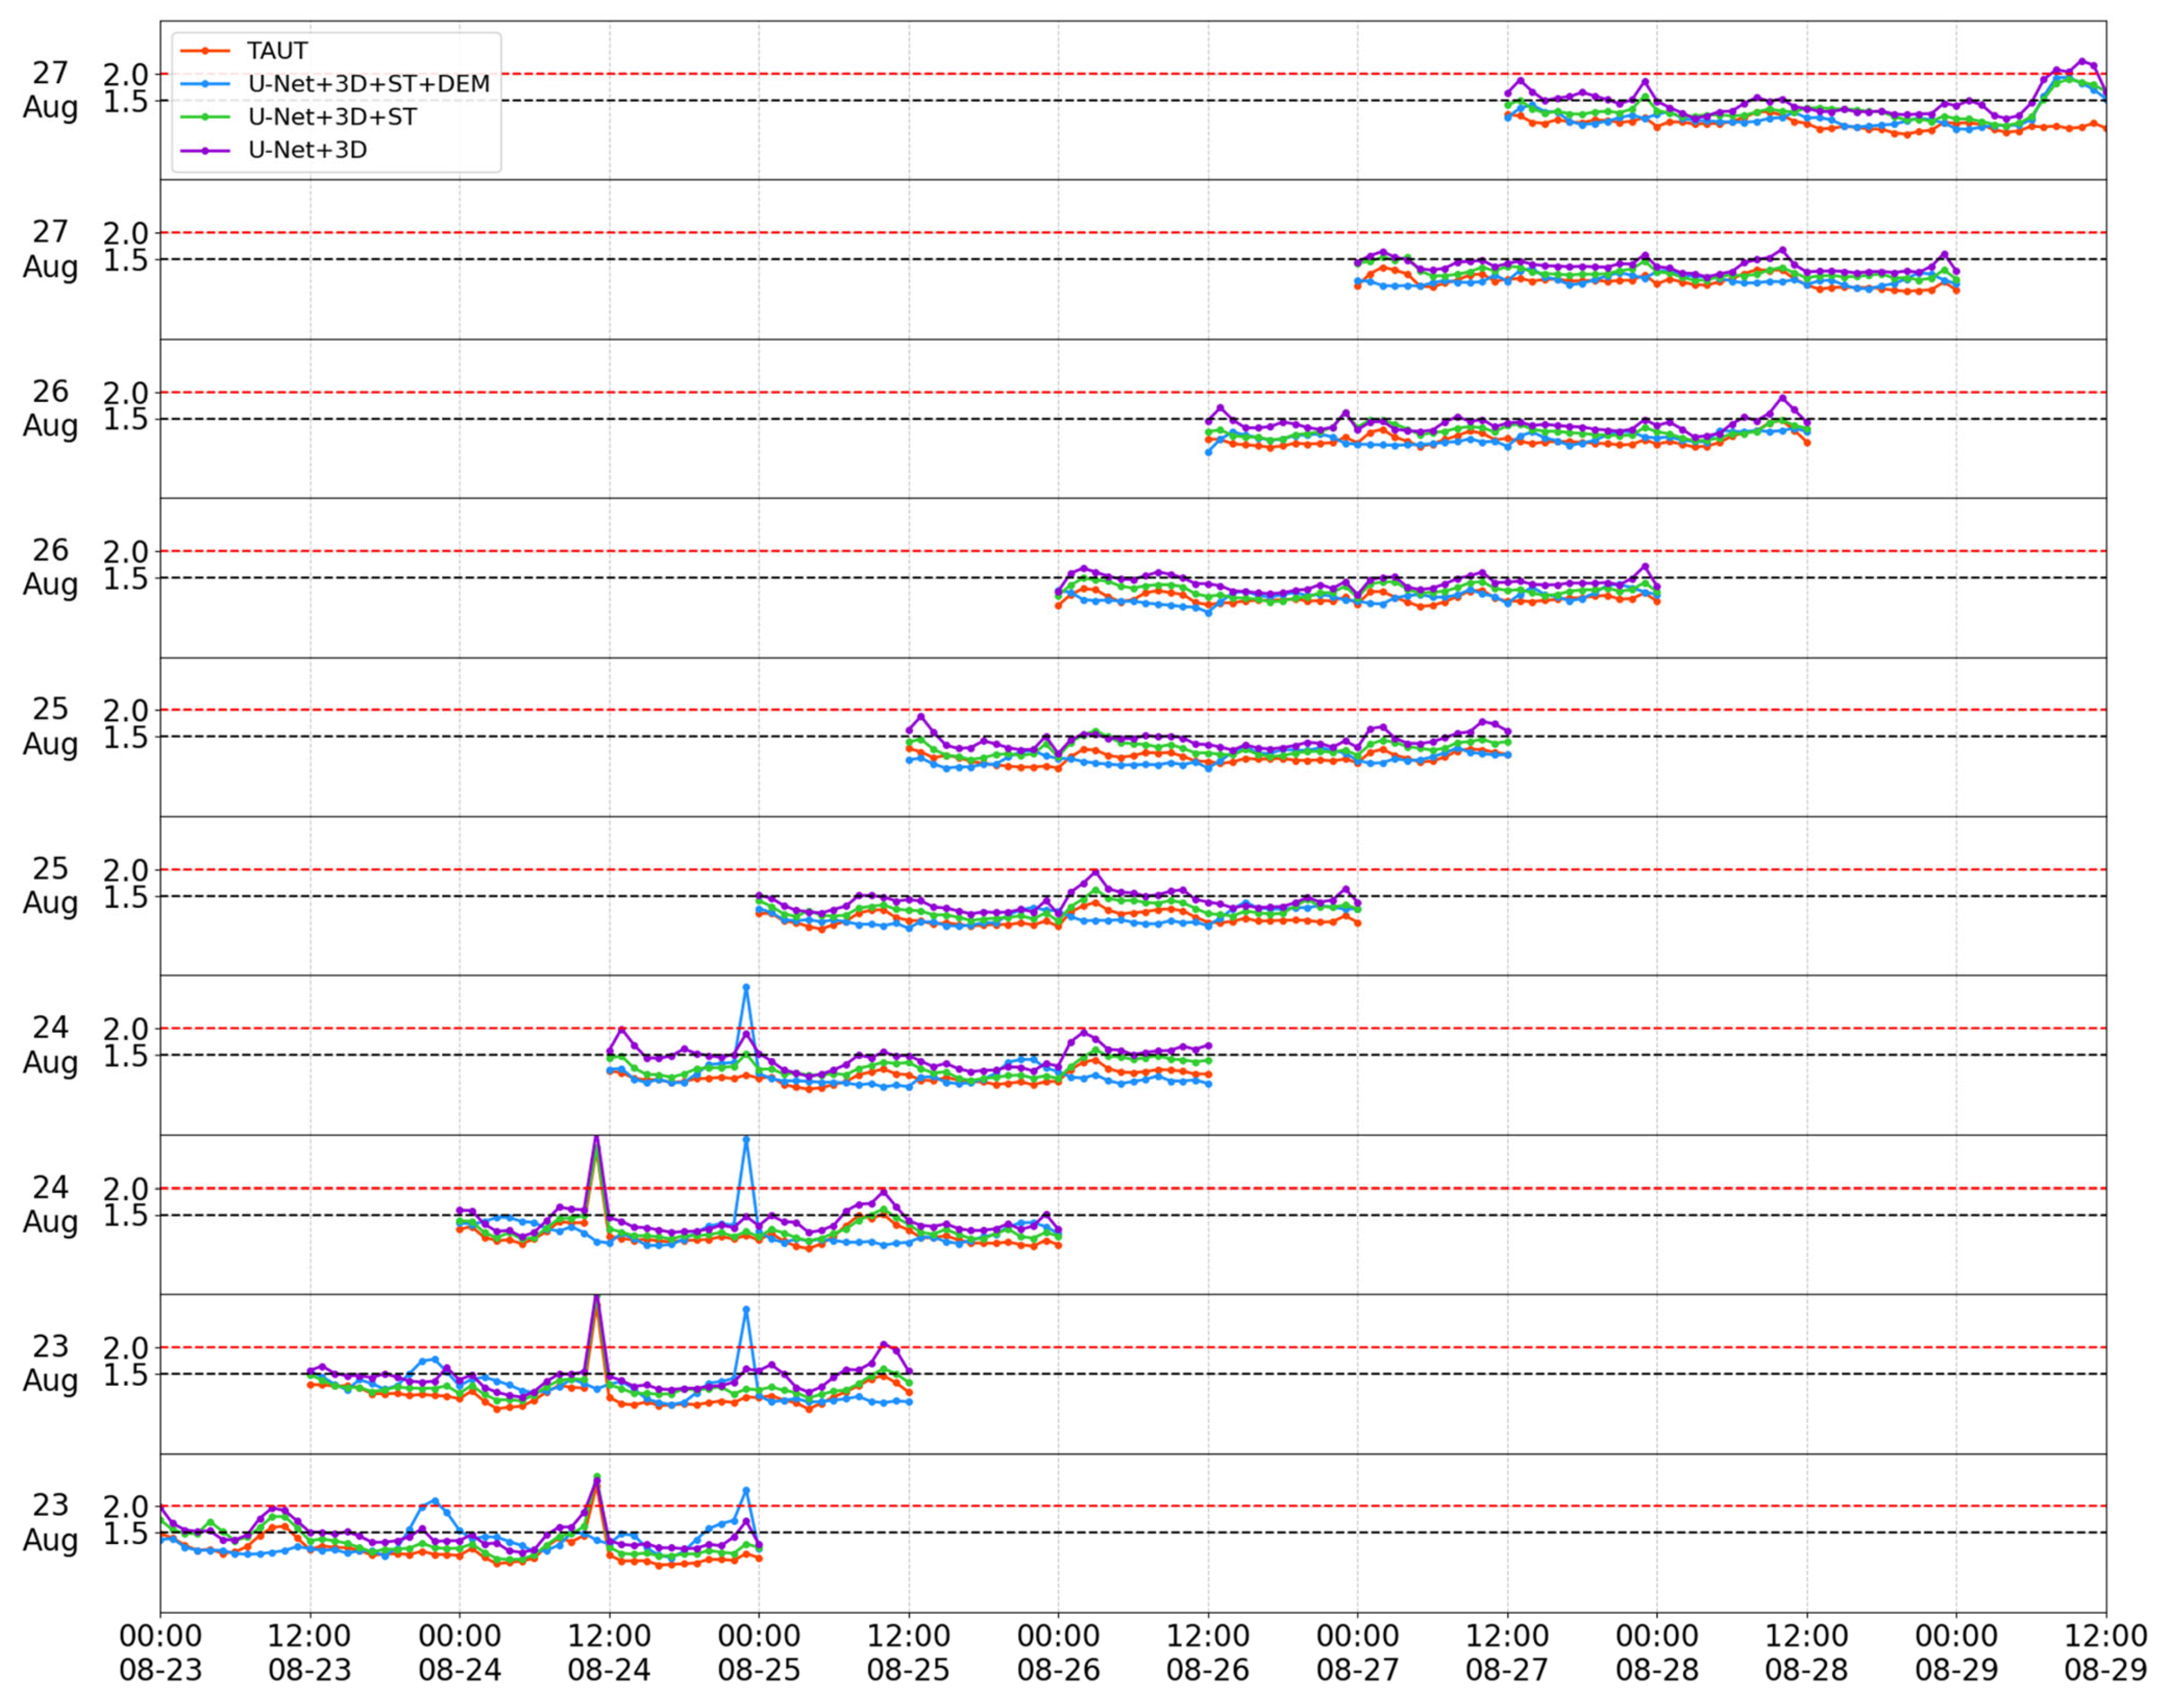The image size is (2165, 1708).
Task: Click the 12:00 08-24 x-axis tick label
Action: (x=609, y=1652)
